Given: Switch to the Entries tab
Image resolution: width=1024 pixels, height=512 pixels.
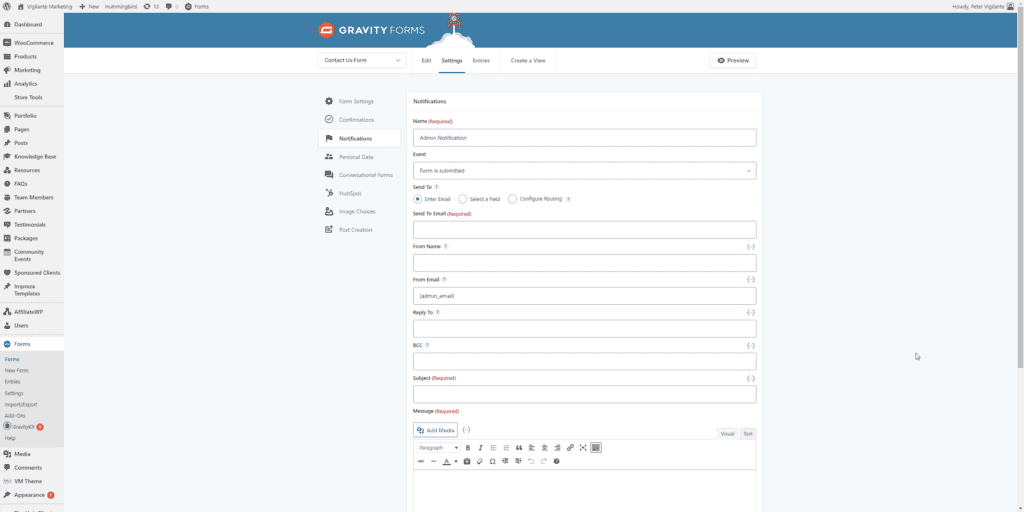Looking at the screenshot, I should click(x=481, y=60).
